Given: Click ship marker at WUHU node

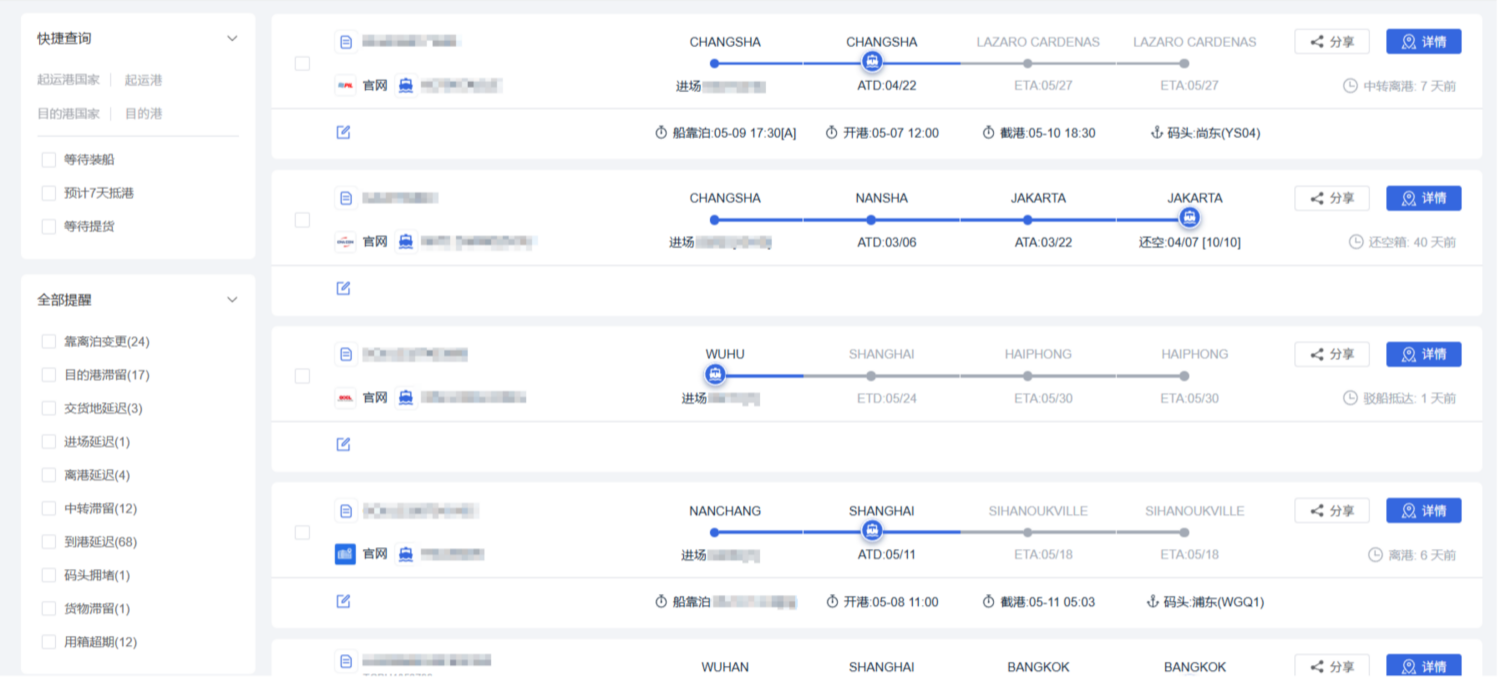Looking at the screenshot, I should click(x=715, y=375).
